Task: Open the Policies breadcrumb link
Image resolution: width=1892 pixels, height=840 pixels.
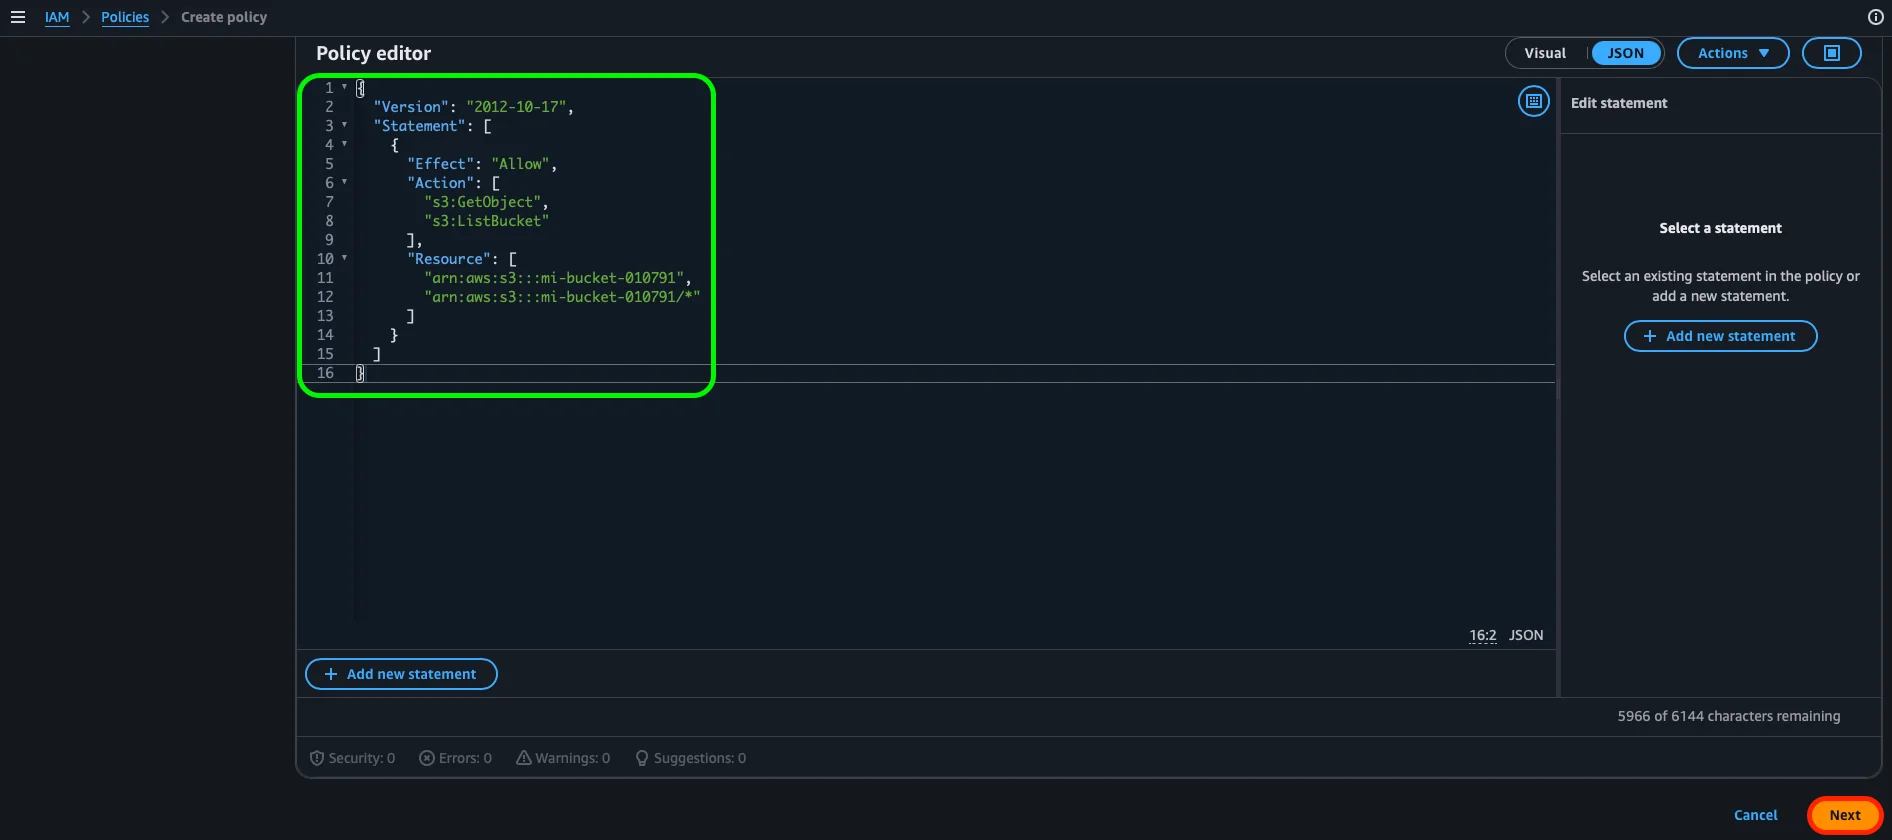Action: tap(125, 17)
